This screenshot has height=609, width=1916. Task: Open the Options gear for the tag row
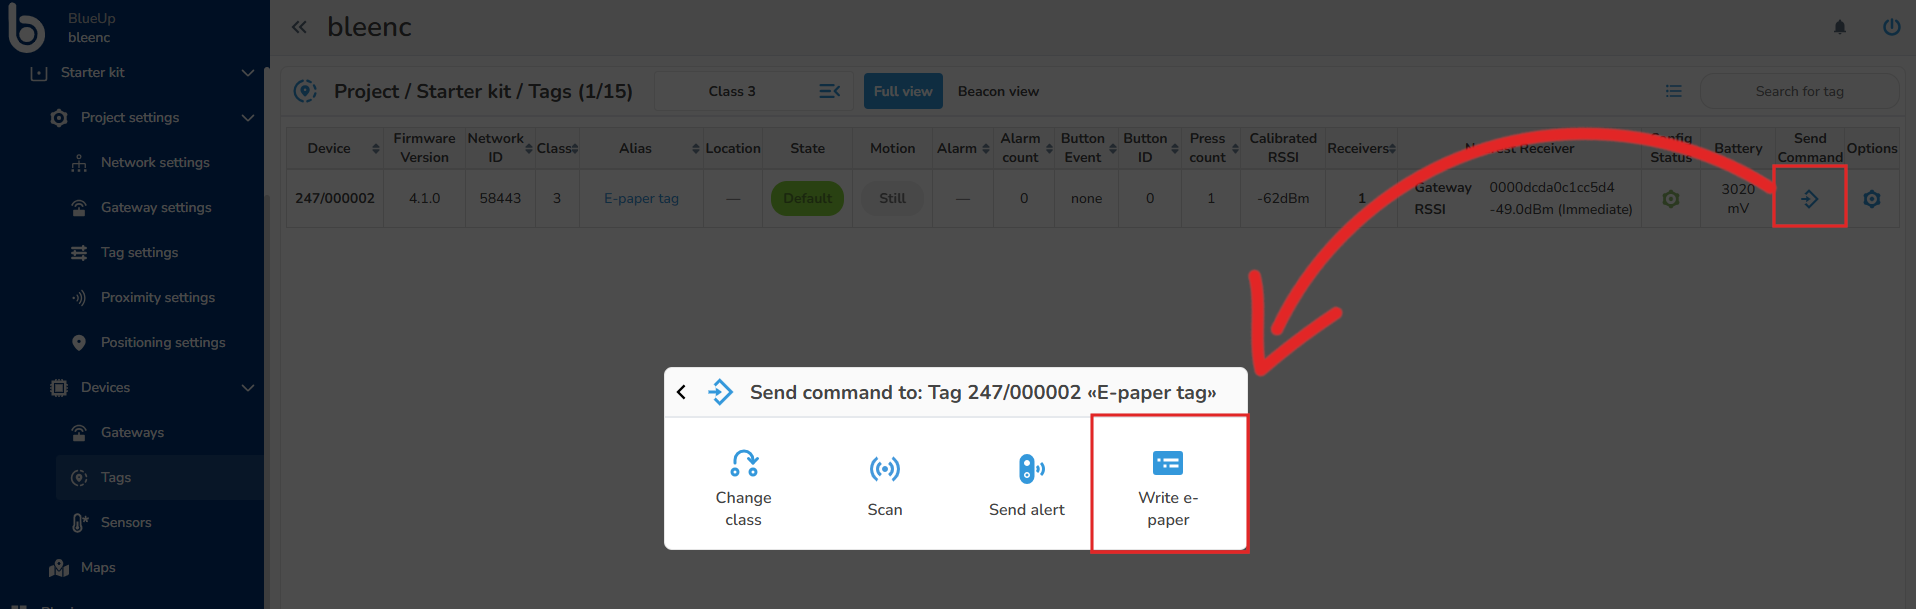1871,199
